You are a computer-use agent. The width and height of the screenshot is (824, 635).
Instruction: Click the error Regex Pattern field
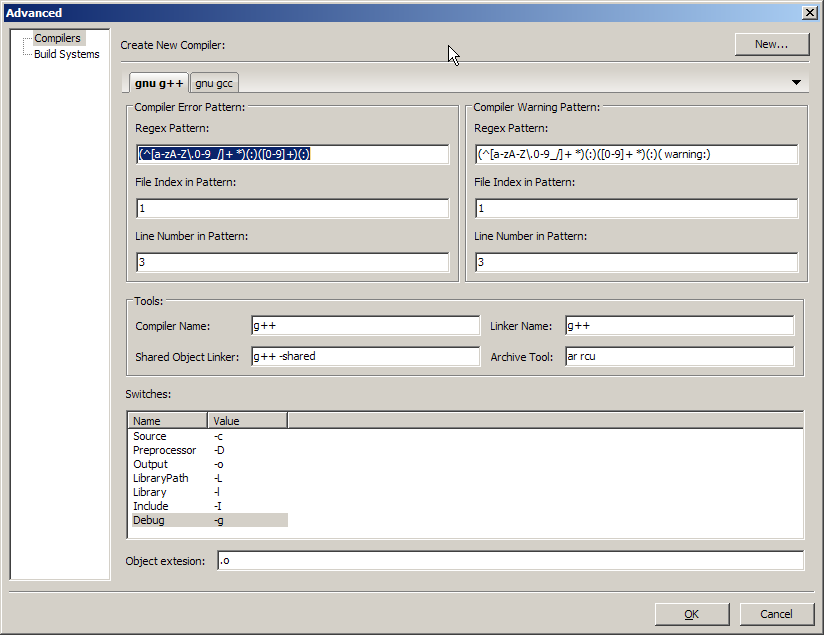click(292, 154)
